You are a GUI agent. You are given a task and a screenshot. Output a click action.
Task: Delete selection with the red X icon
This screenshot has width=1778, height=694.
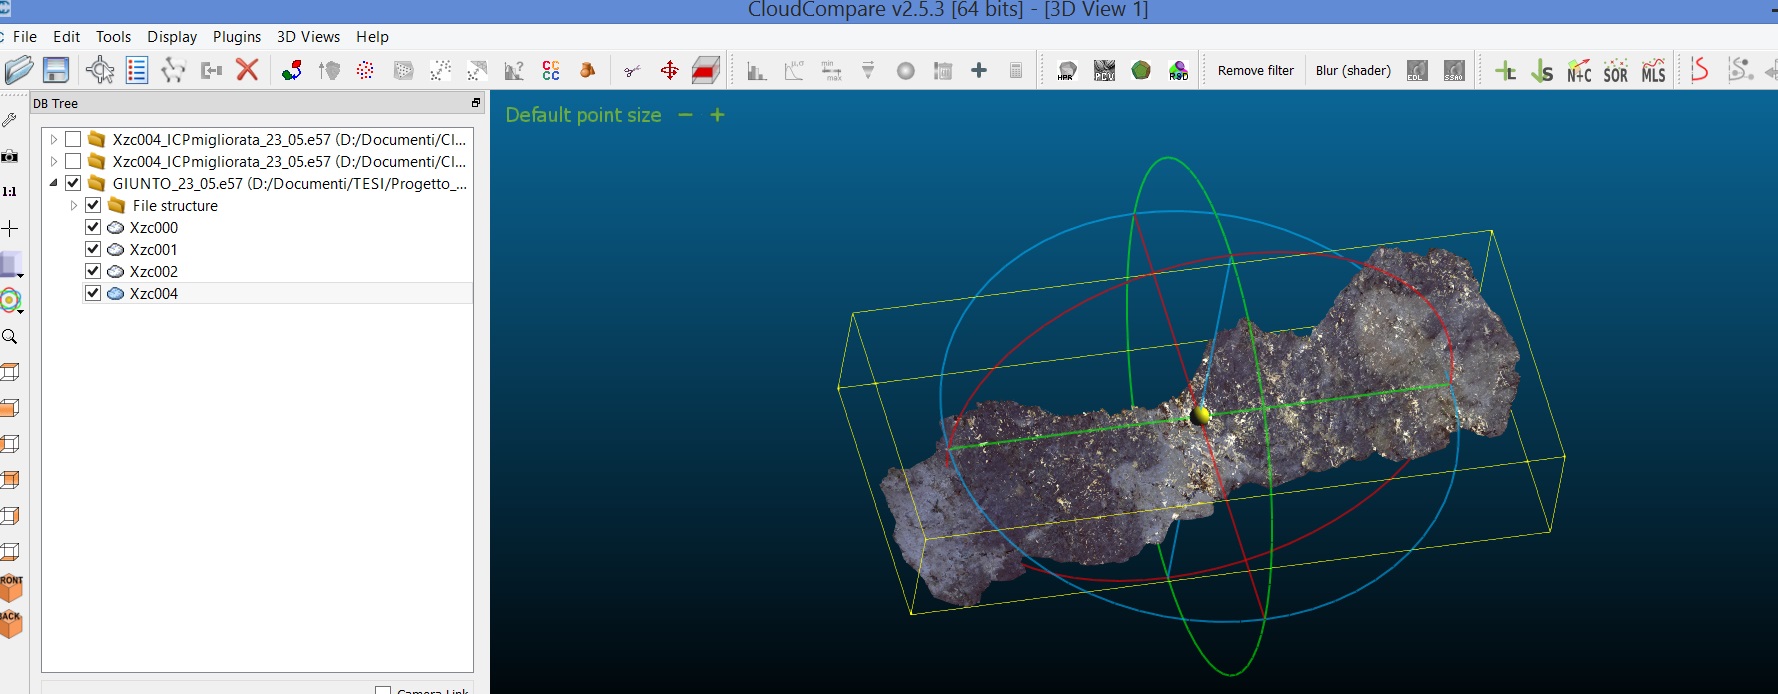247,70
